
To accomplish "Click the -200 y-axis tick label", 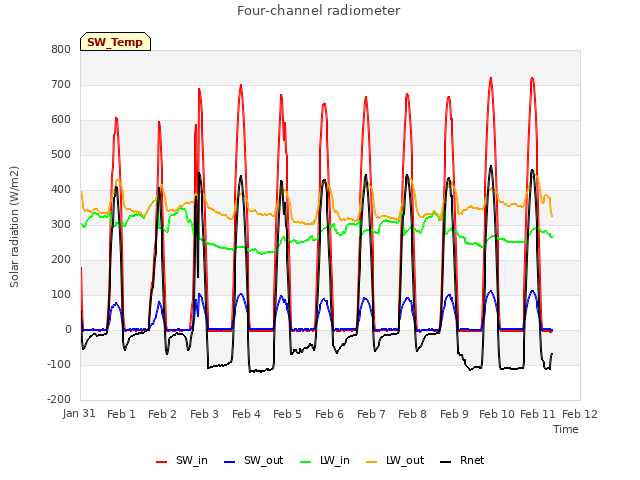I will coord(59,399).
